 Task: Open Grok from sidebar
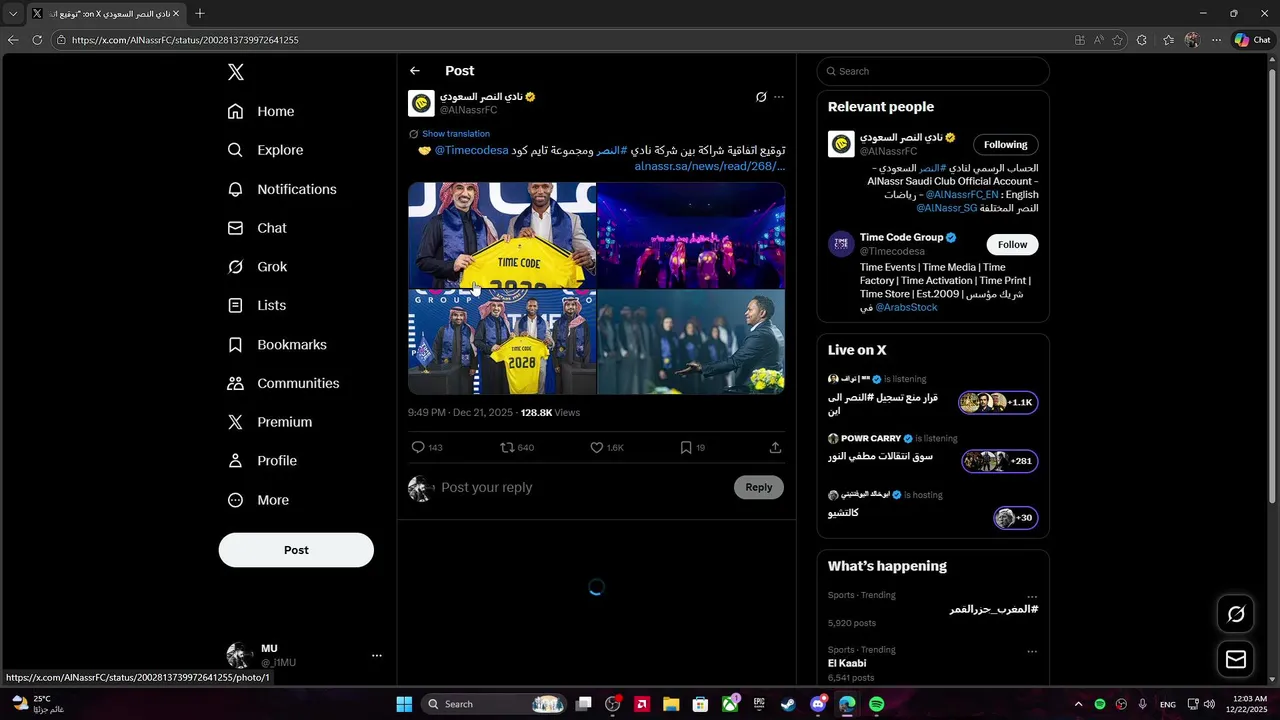(257, 267)
